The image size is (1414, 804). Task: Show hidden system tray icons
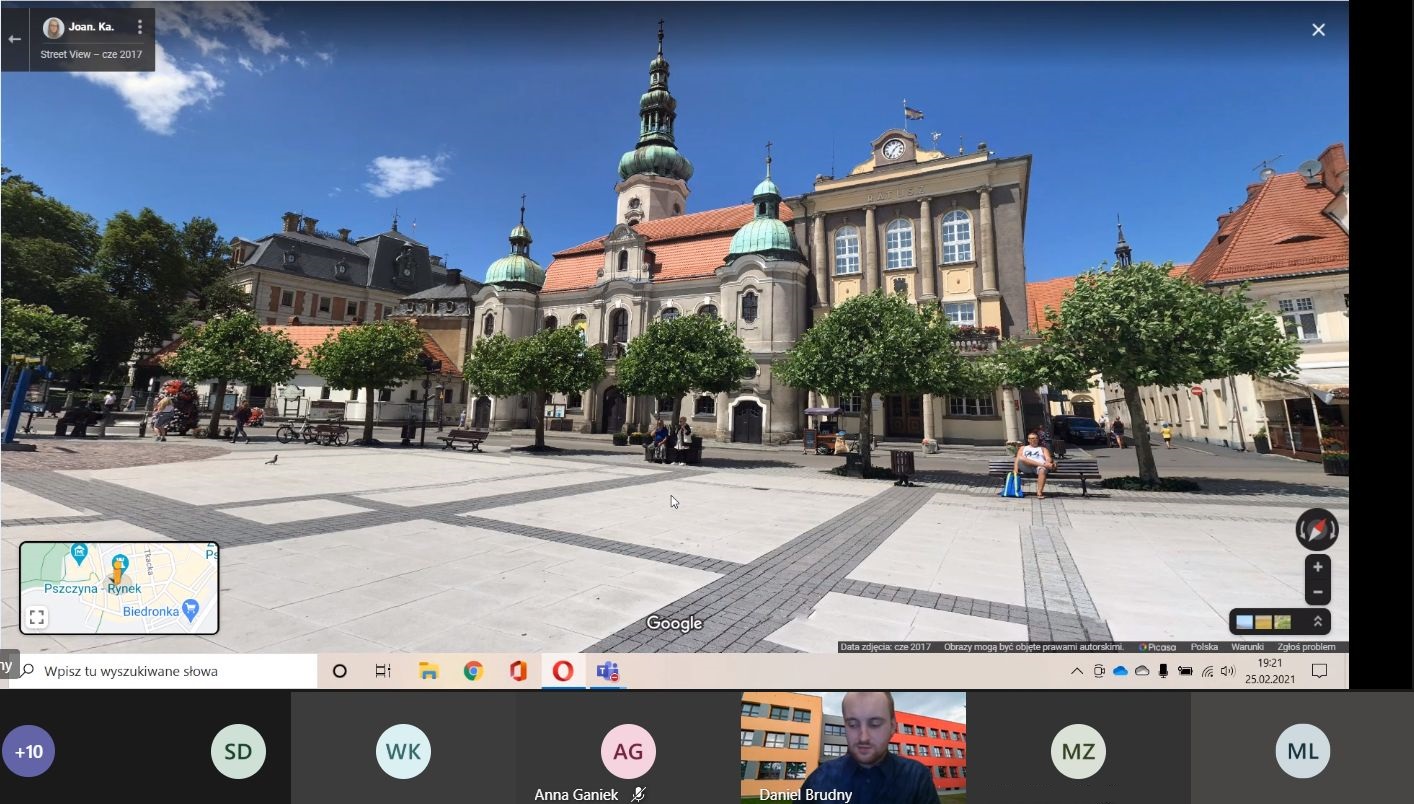point(1076,671)
